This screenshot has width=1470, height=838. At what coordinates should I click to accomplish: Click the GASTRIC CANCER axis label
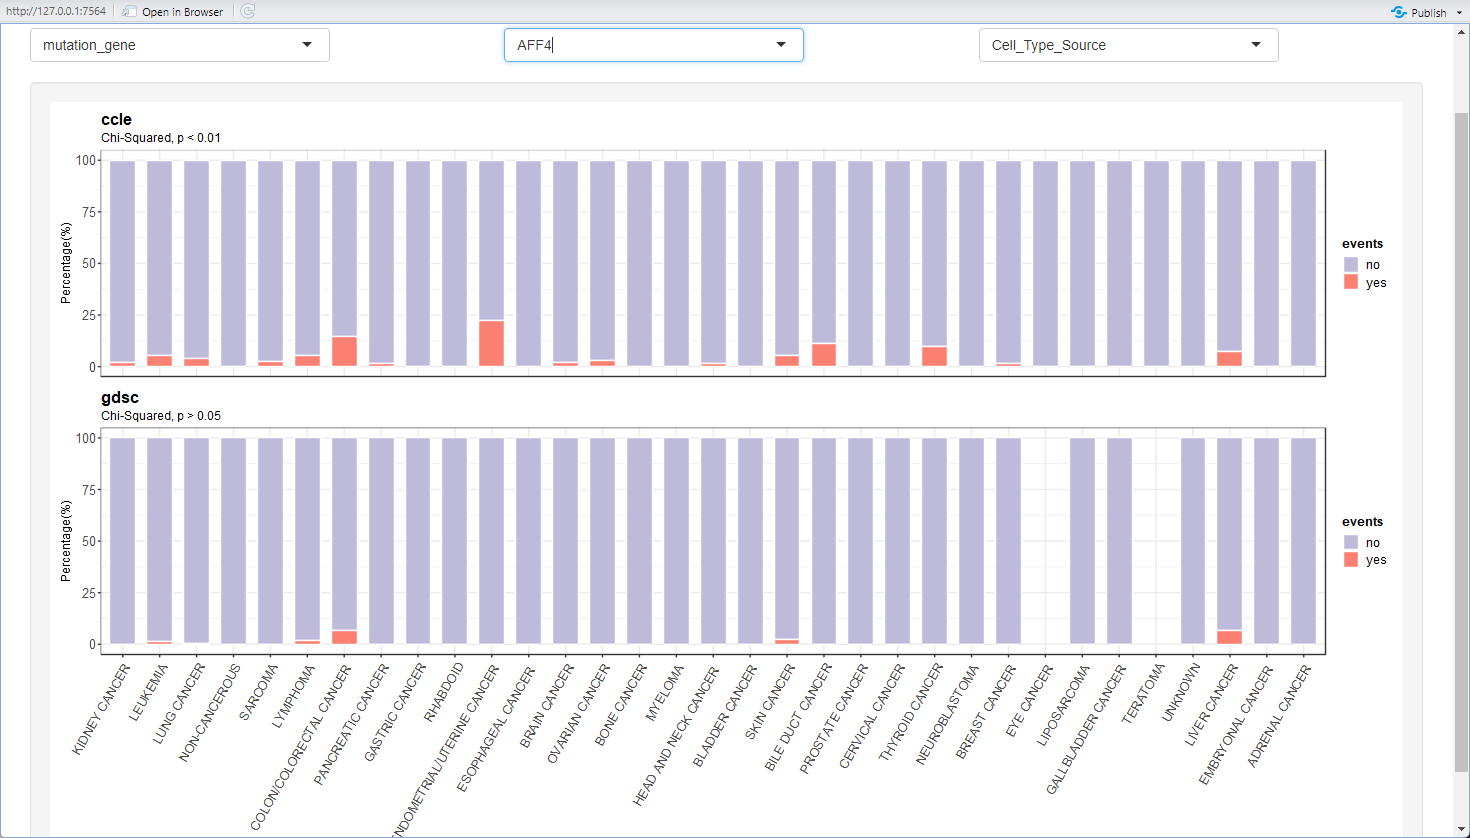(x=394, y=712)
